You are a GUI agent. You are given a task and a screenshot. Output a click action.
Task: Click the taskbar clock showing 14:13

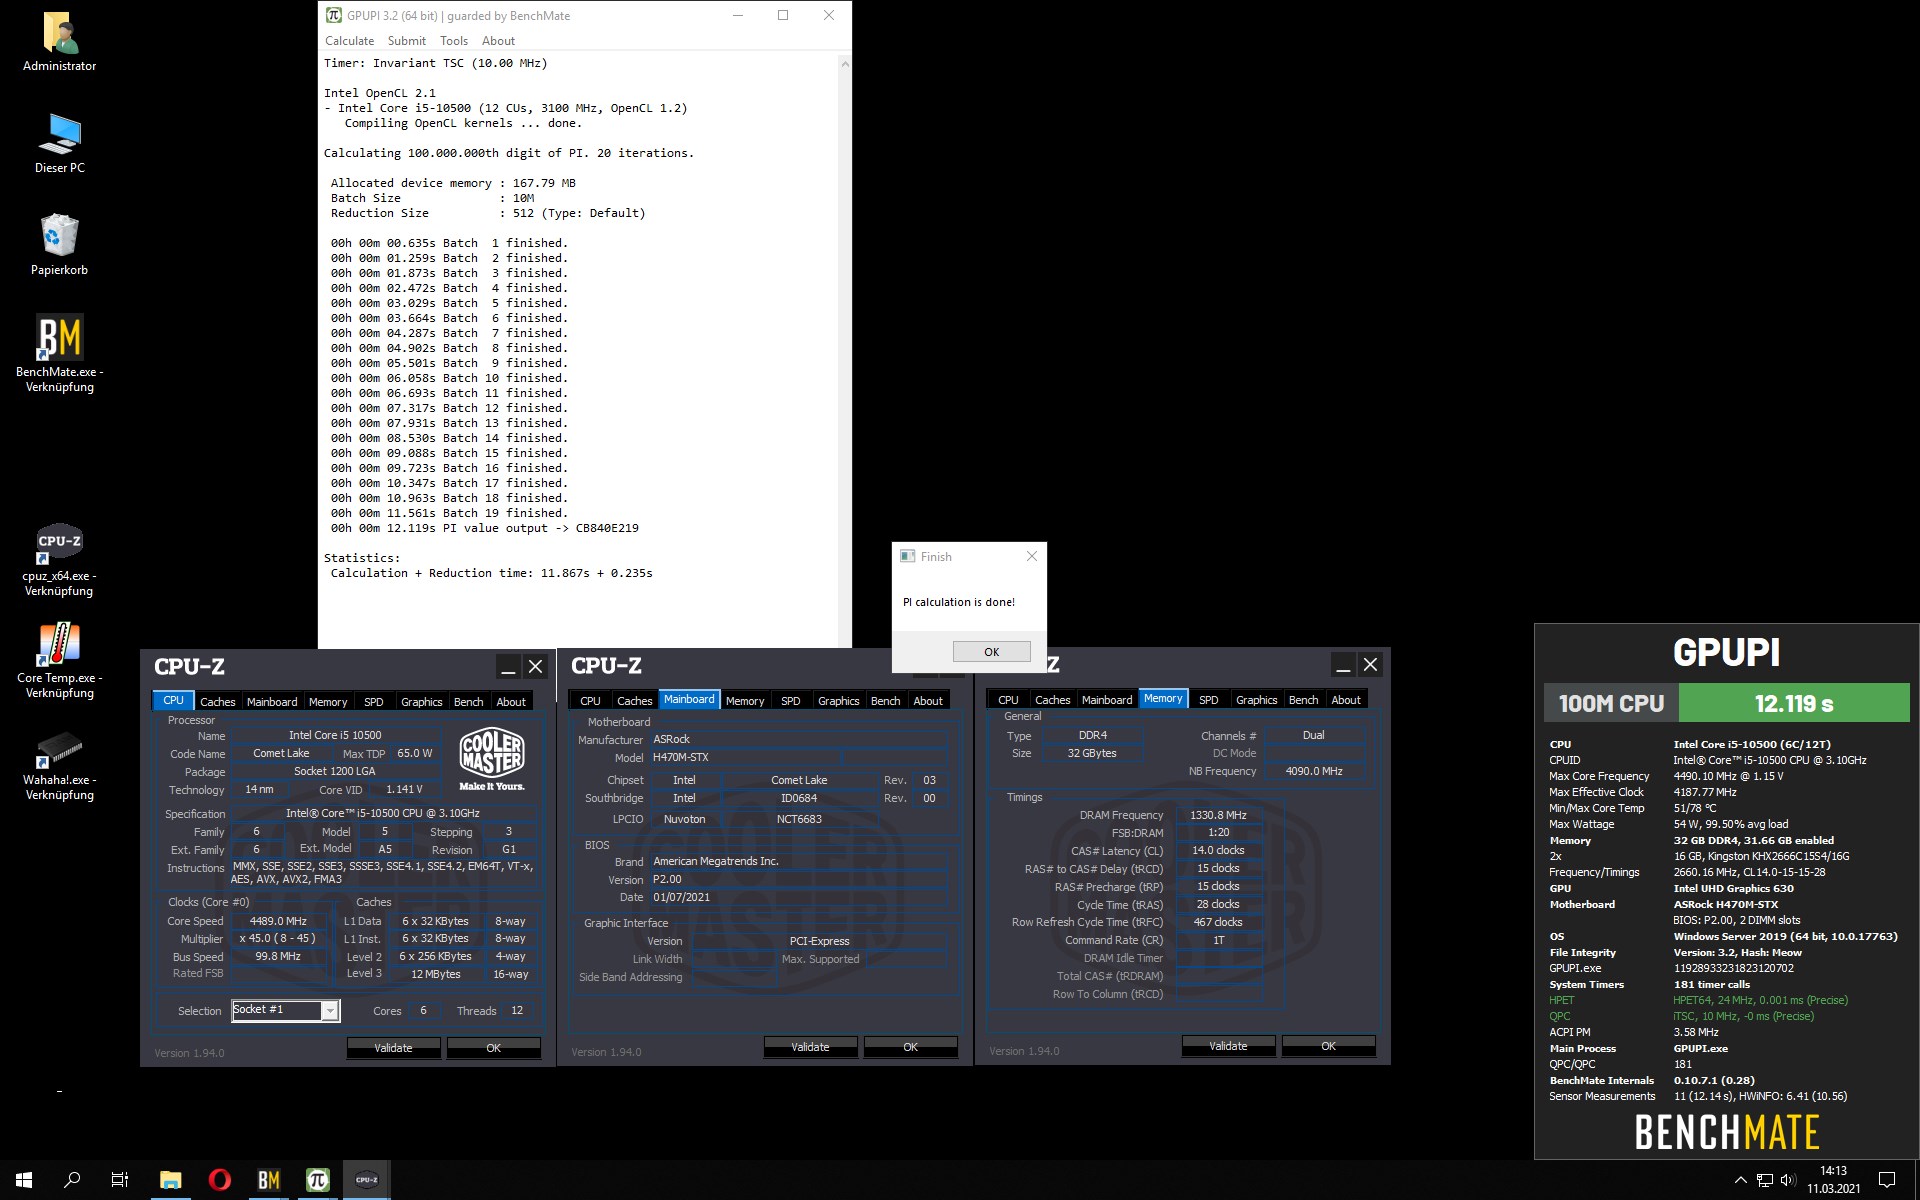tap(1833, 1180)
